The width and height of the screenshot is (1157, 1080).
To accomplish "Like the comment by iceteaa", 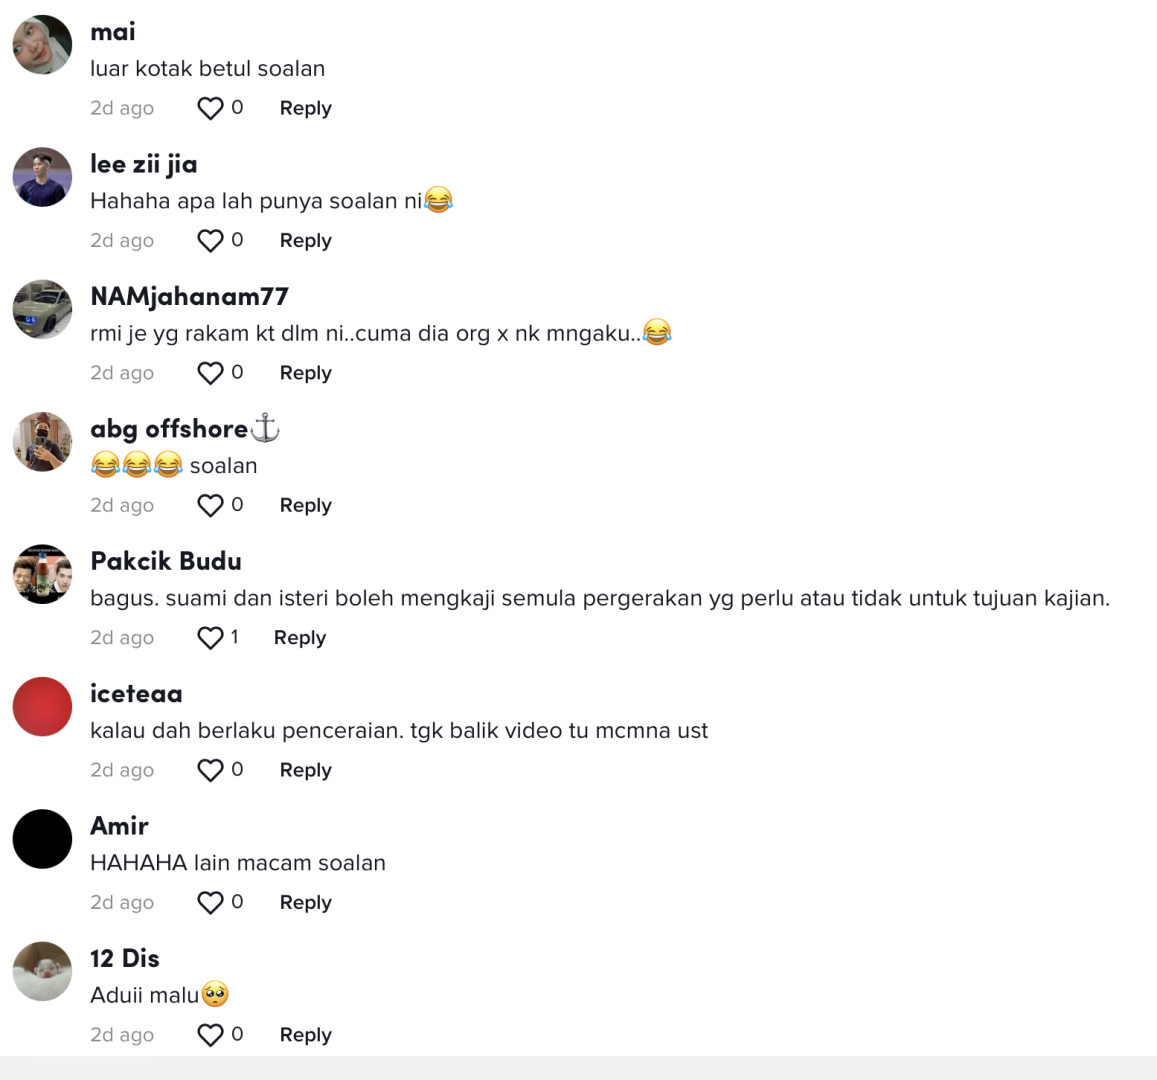I will 210,770.
